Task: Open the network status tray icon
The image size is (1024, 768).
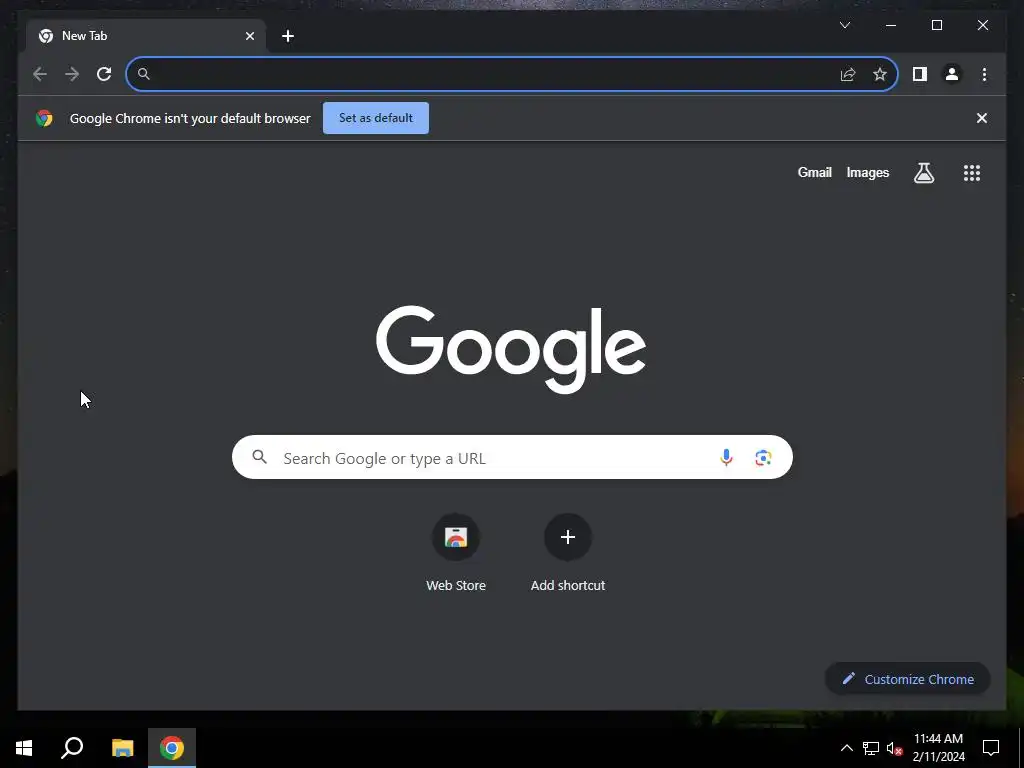Action: (x=871, y=748)
